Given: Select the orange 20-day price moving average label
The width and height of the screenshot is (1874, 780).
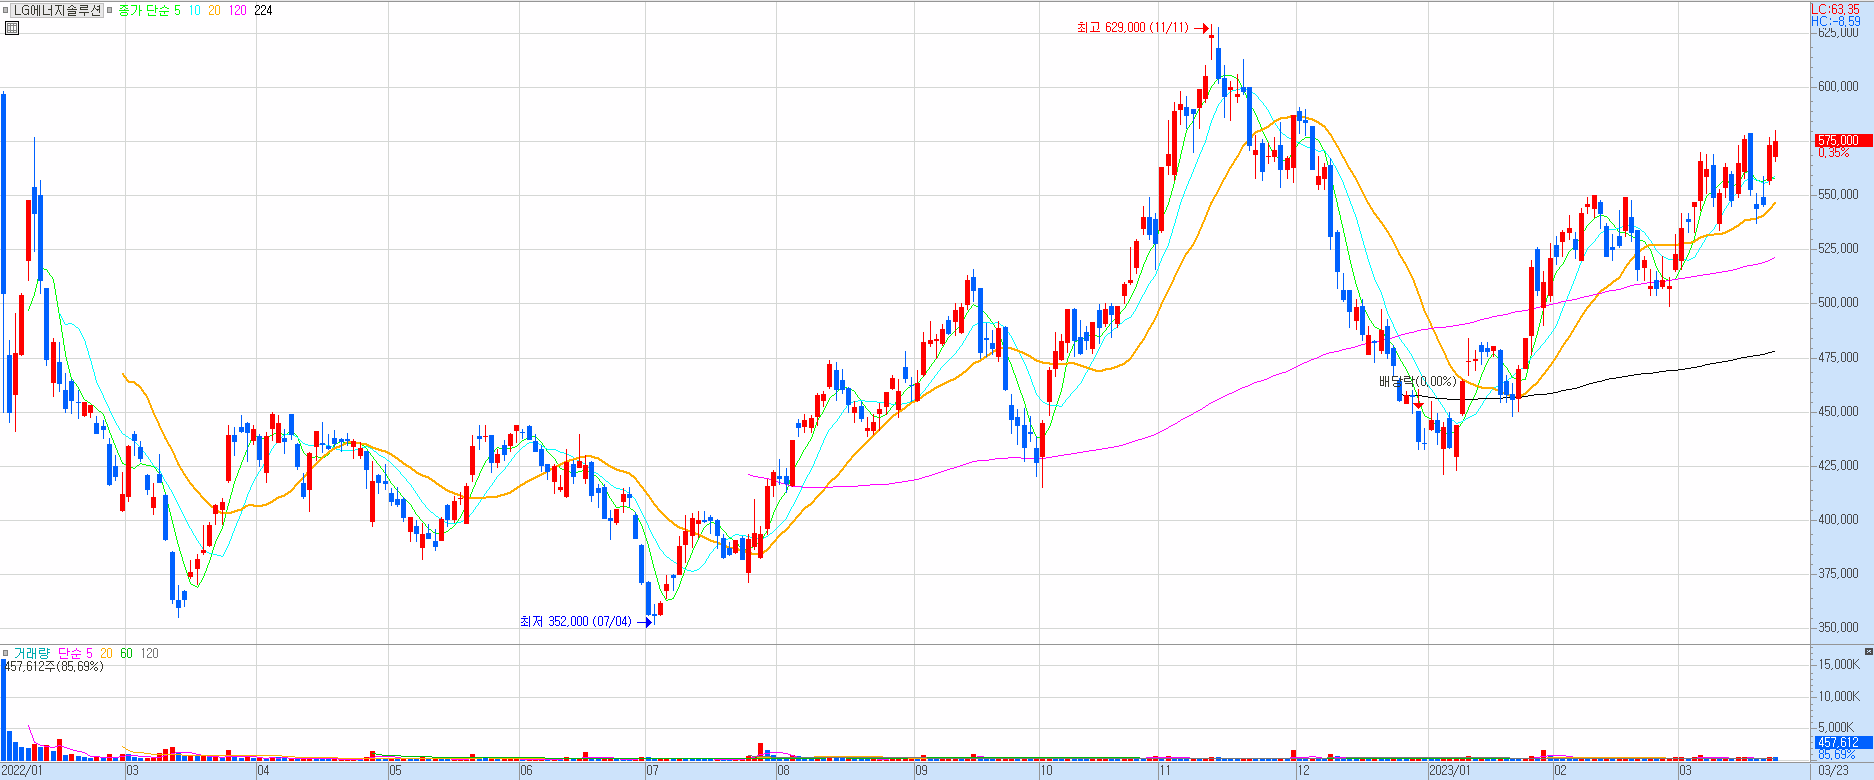Looking at the screenshot, I should click(214, 10).
